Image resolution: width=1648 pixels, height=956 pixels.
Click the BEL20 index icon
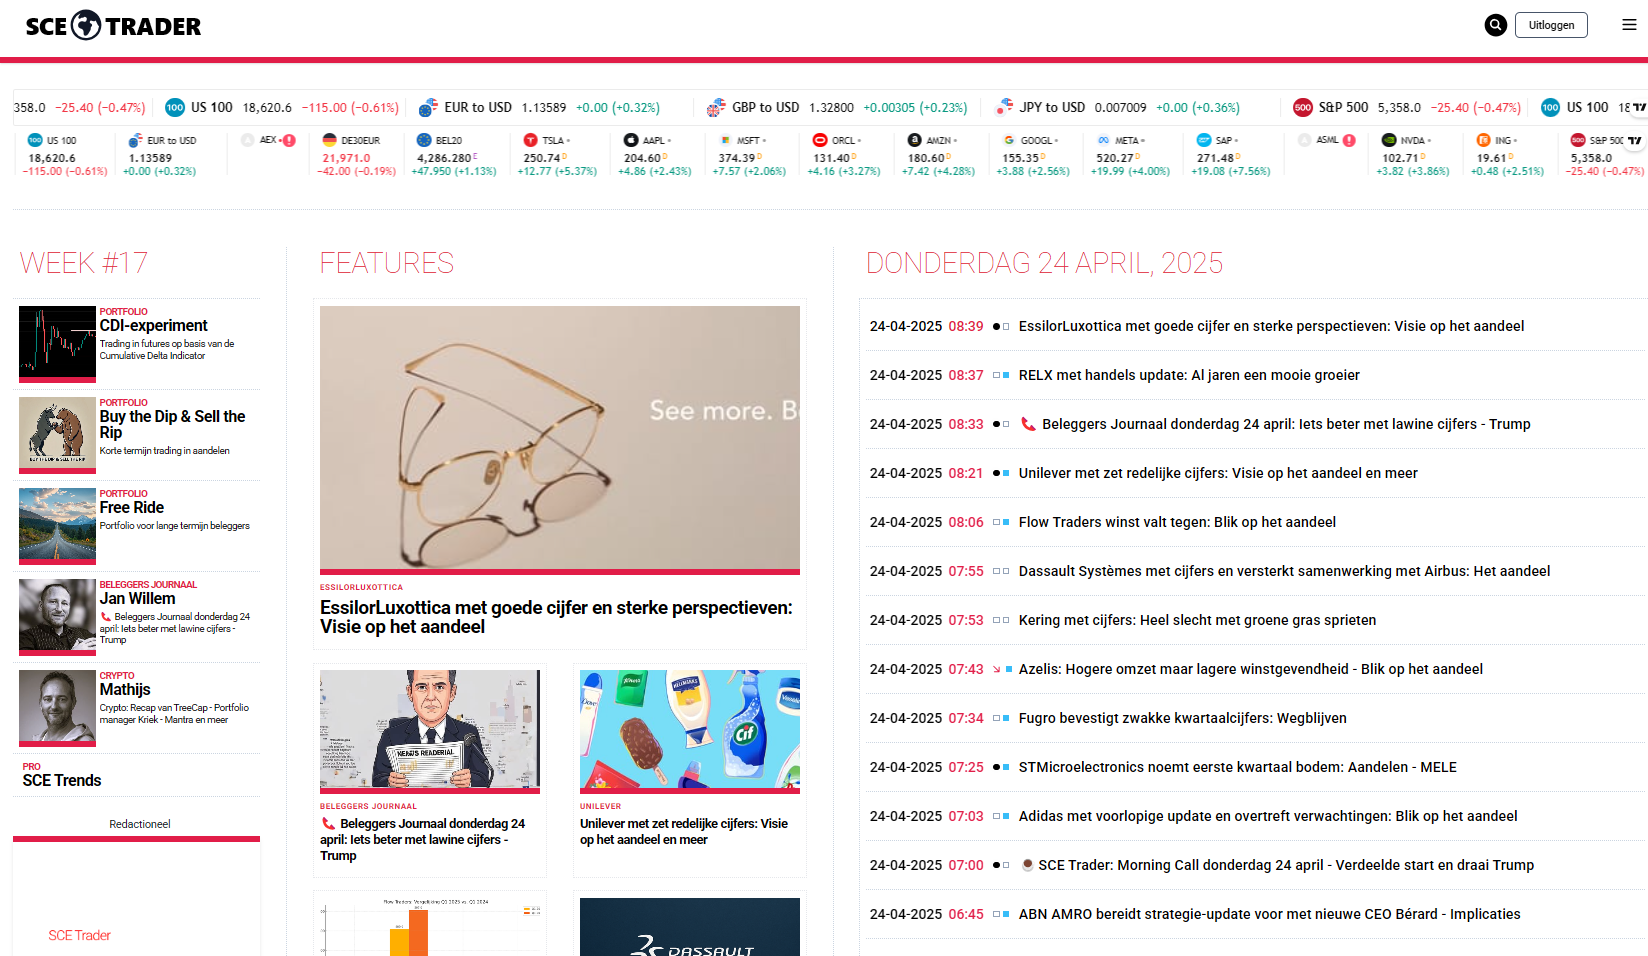point(424,140)
